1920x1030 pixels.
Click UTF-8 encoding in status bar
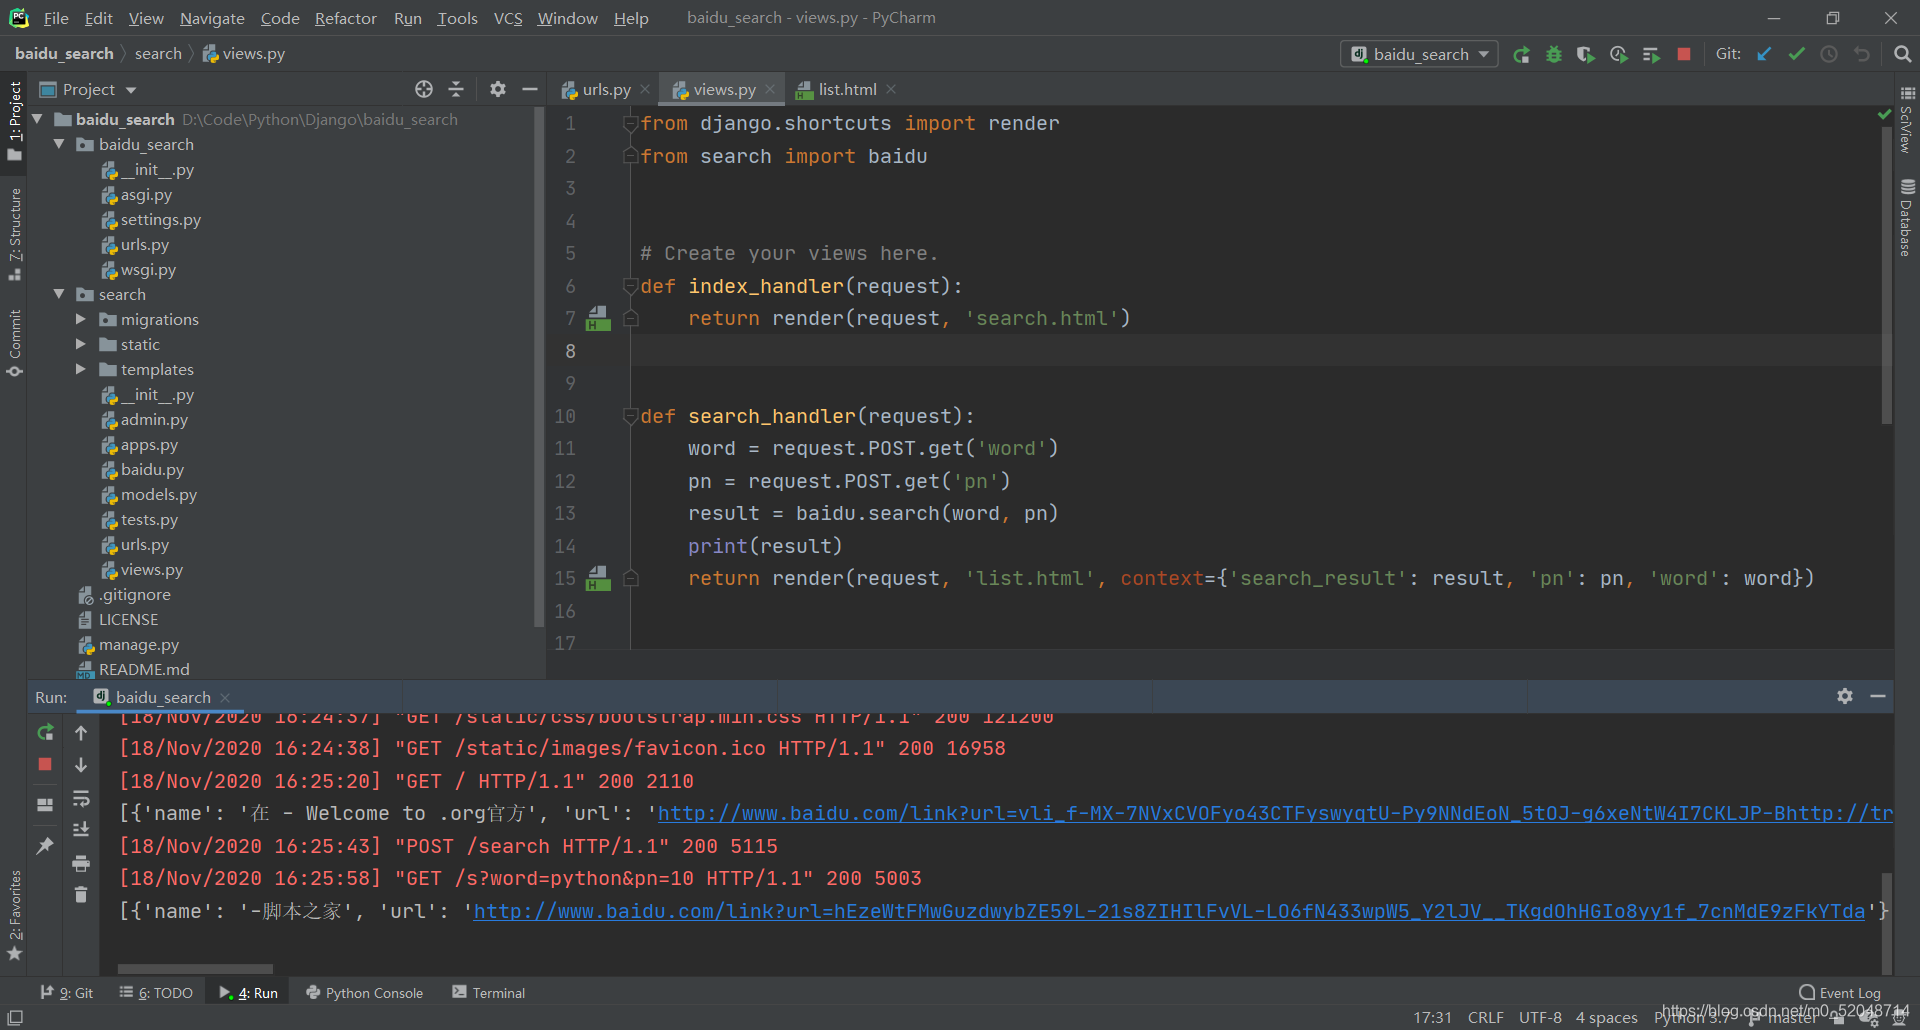tap(1540, 1017)
